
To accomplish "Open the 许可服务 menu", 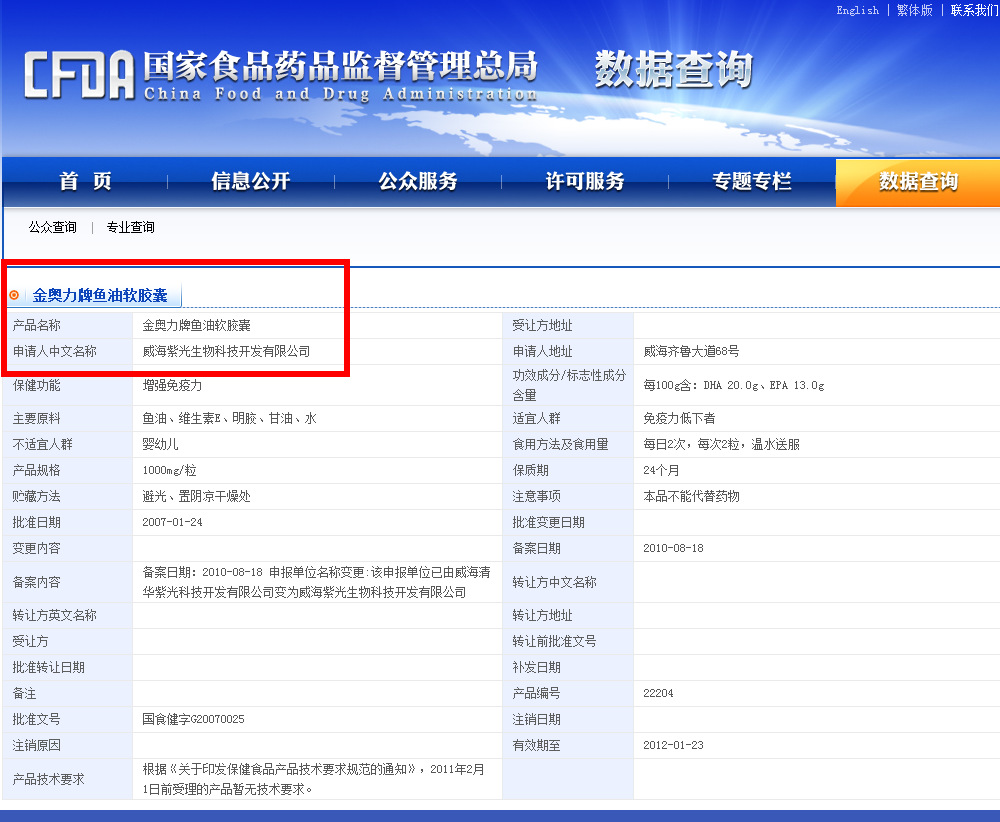I will 583,182.
